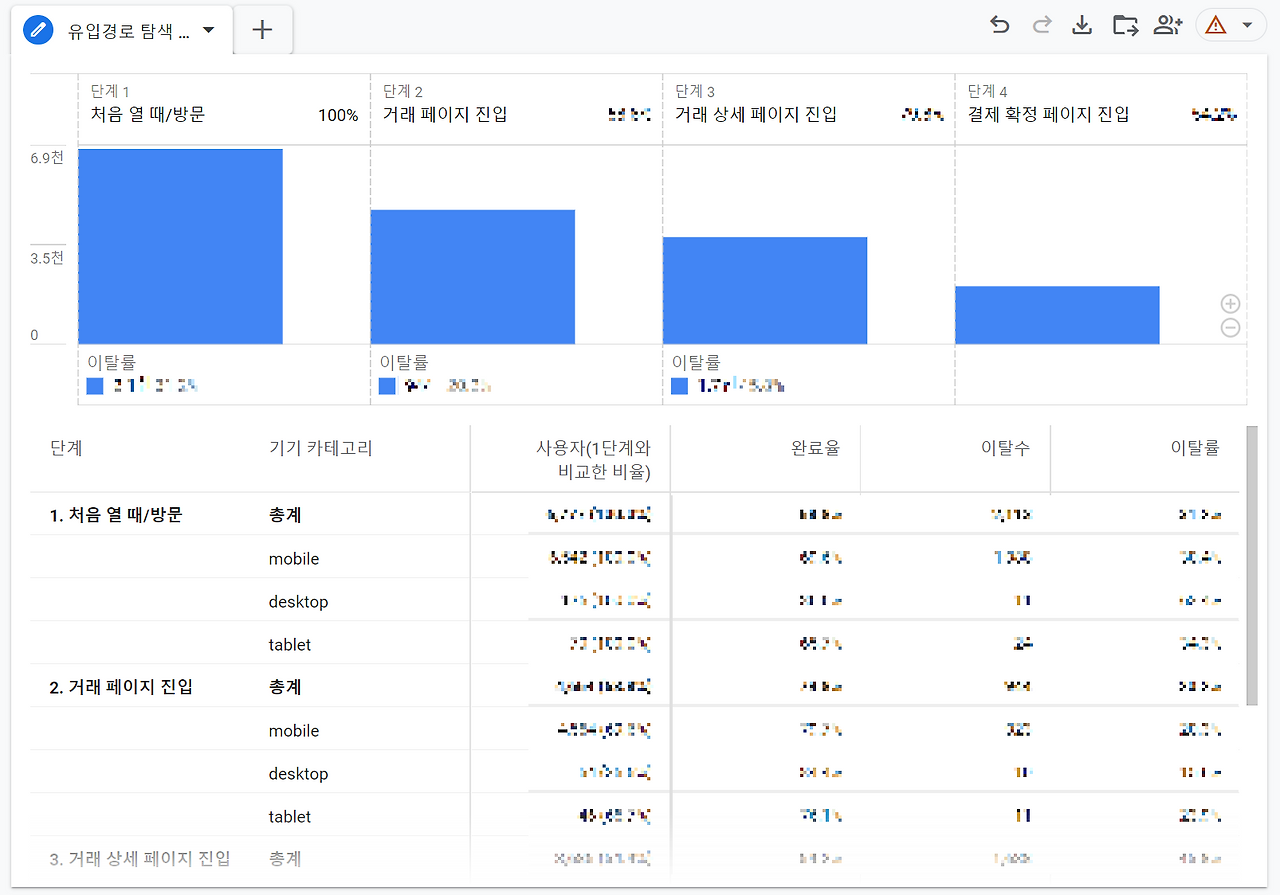1280x895 pixels.
Task: Open the warning notification triangle
Action: 1216,24
